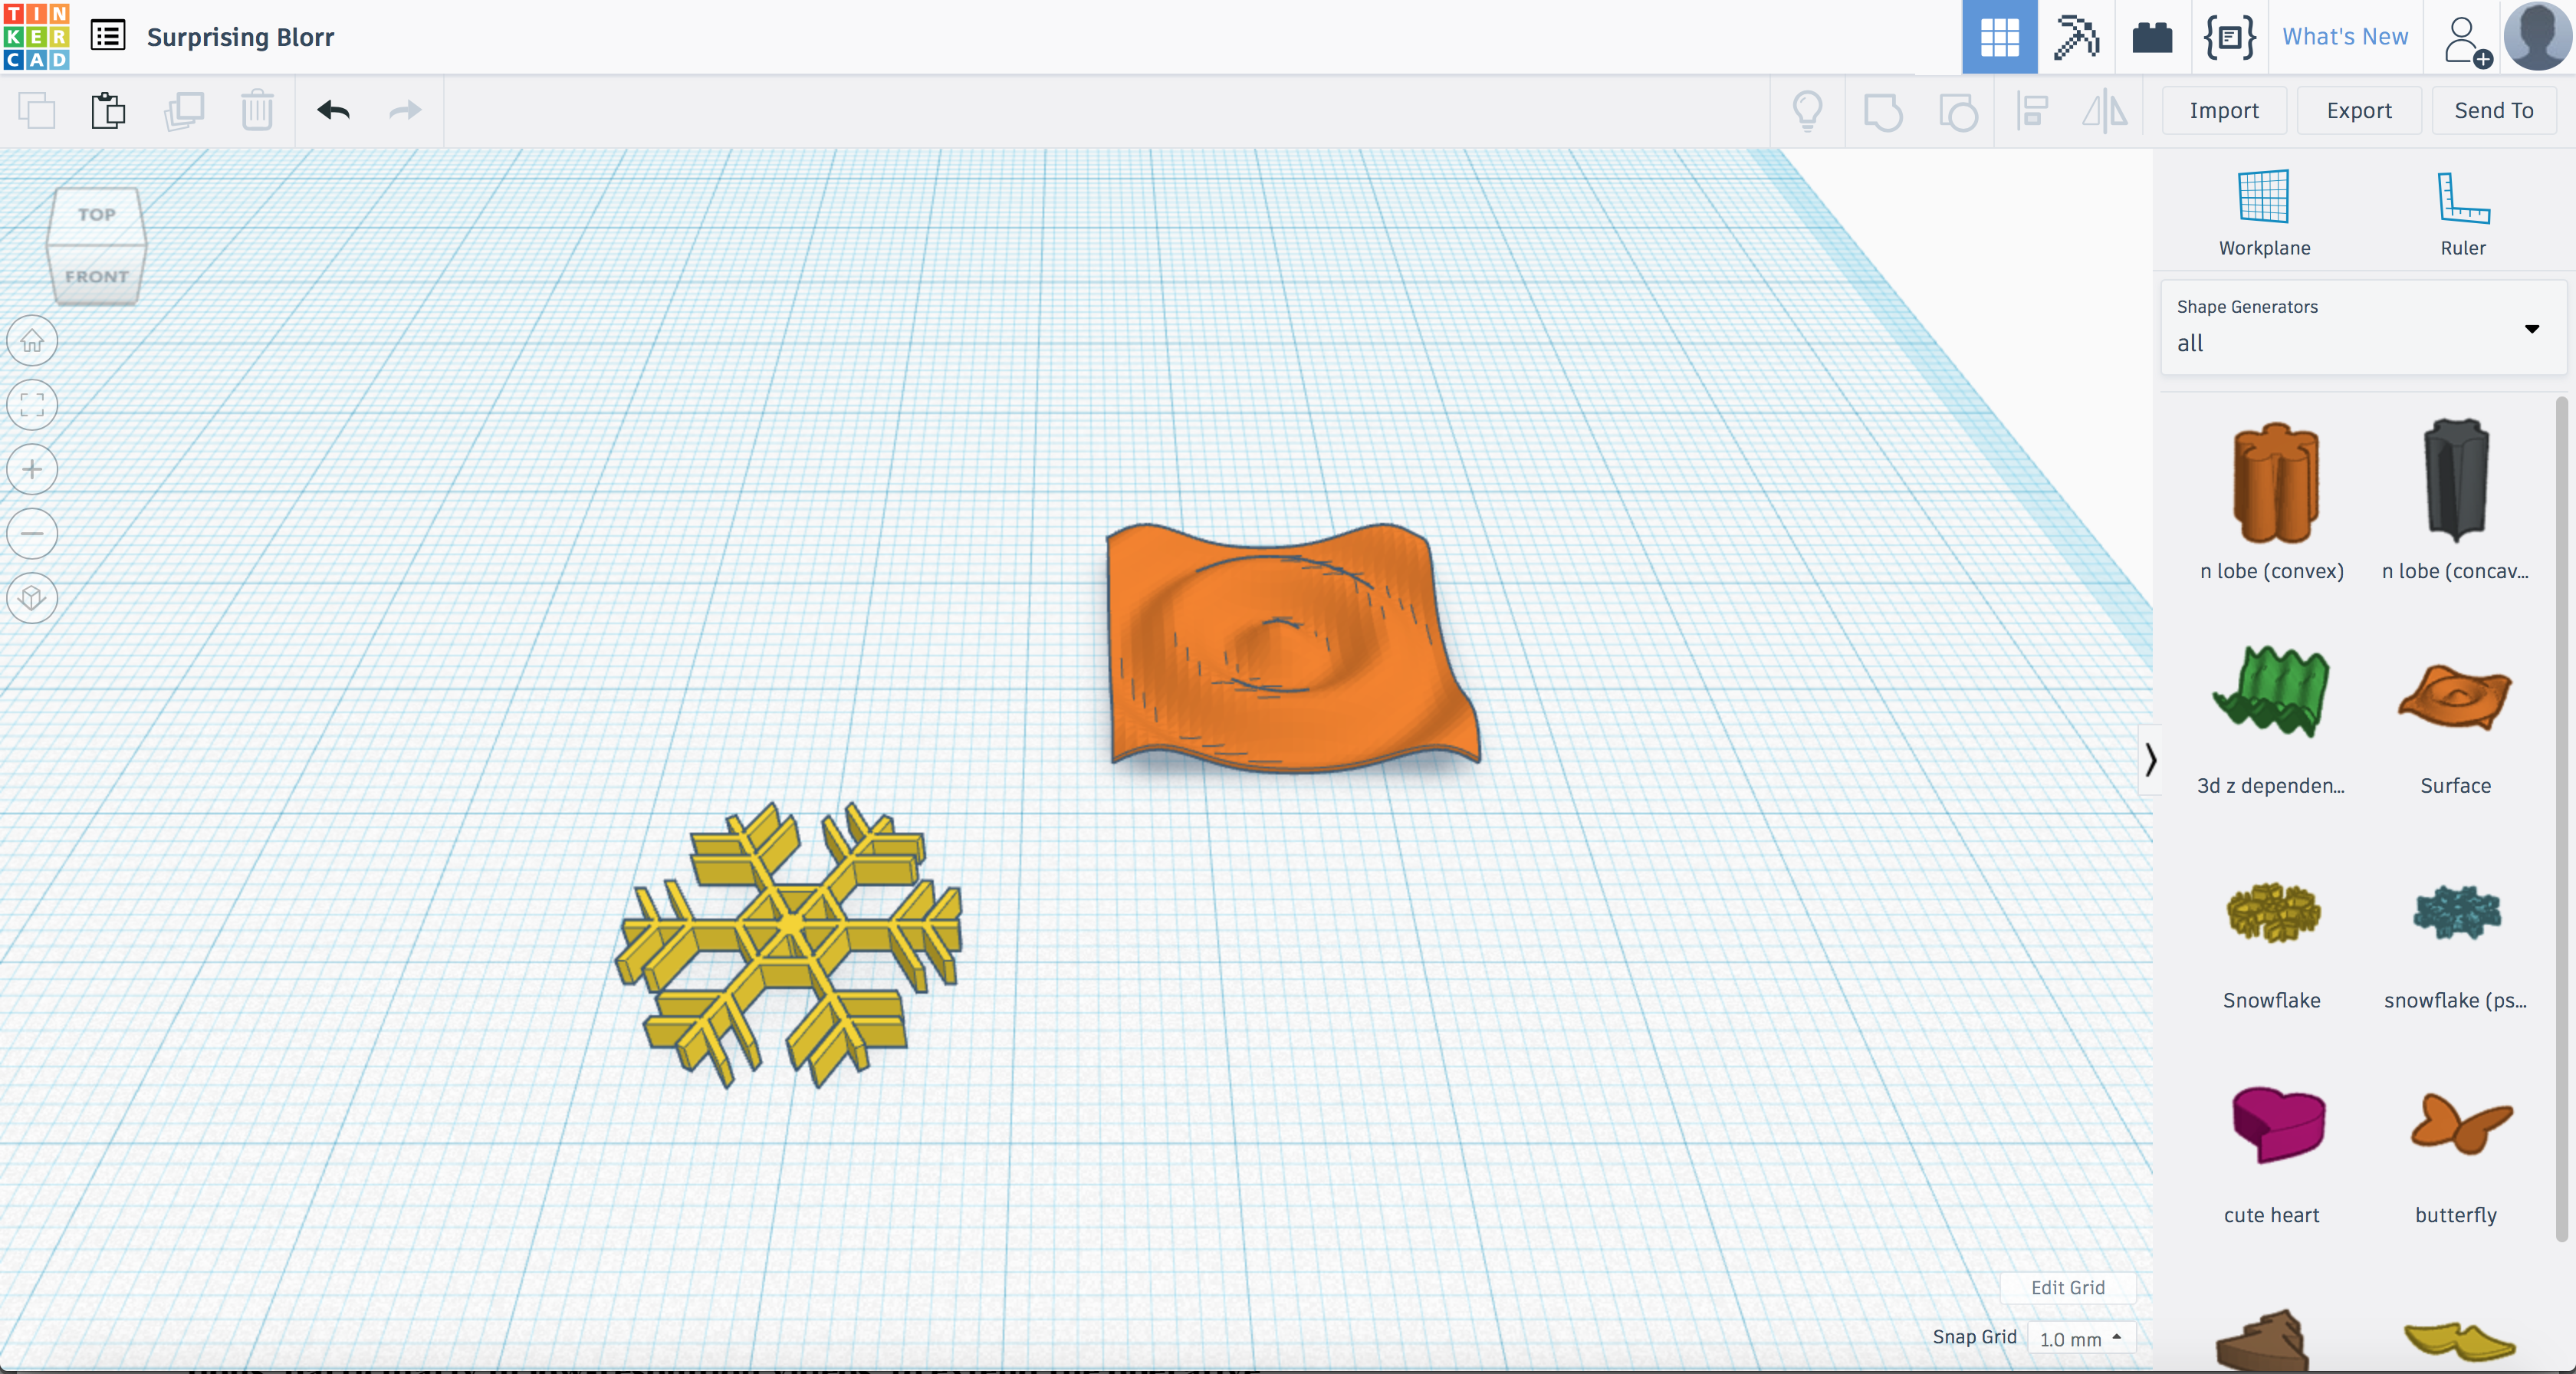Zoom in with the plus icon
The image size is (2576, 1374).
pos(32,469)
